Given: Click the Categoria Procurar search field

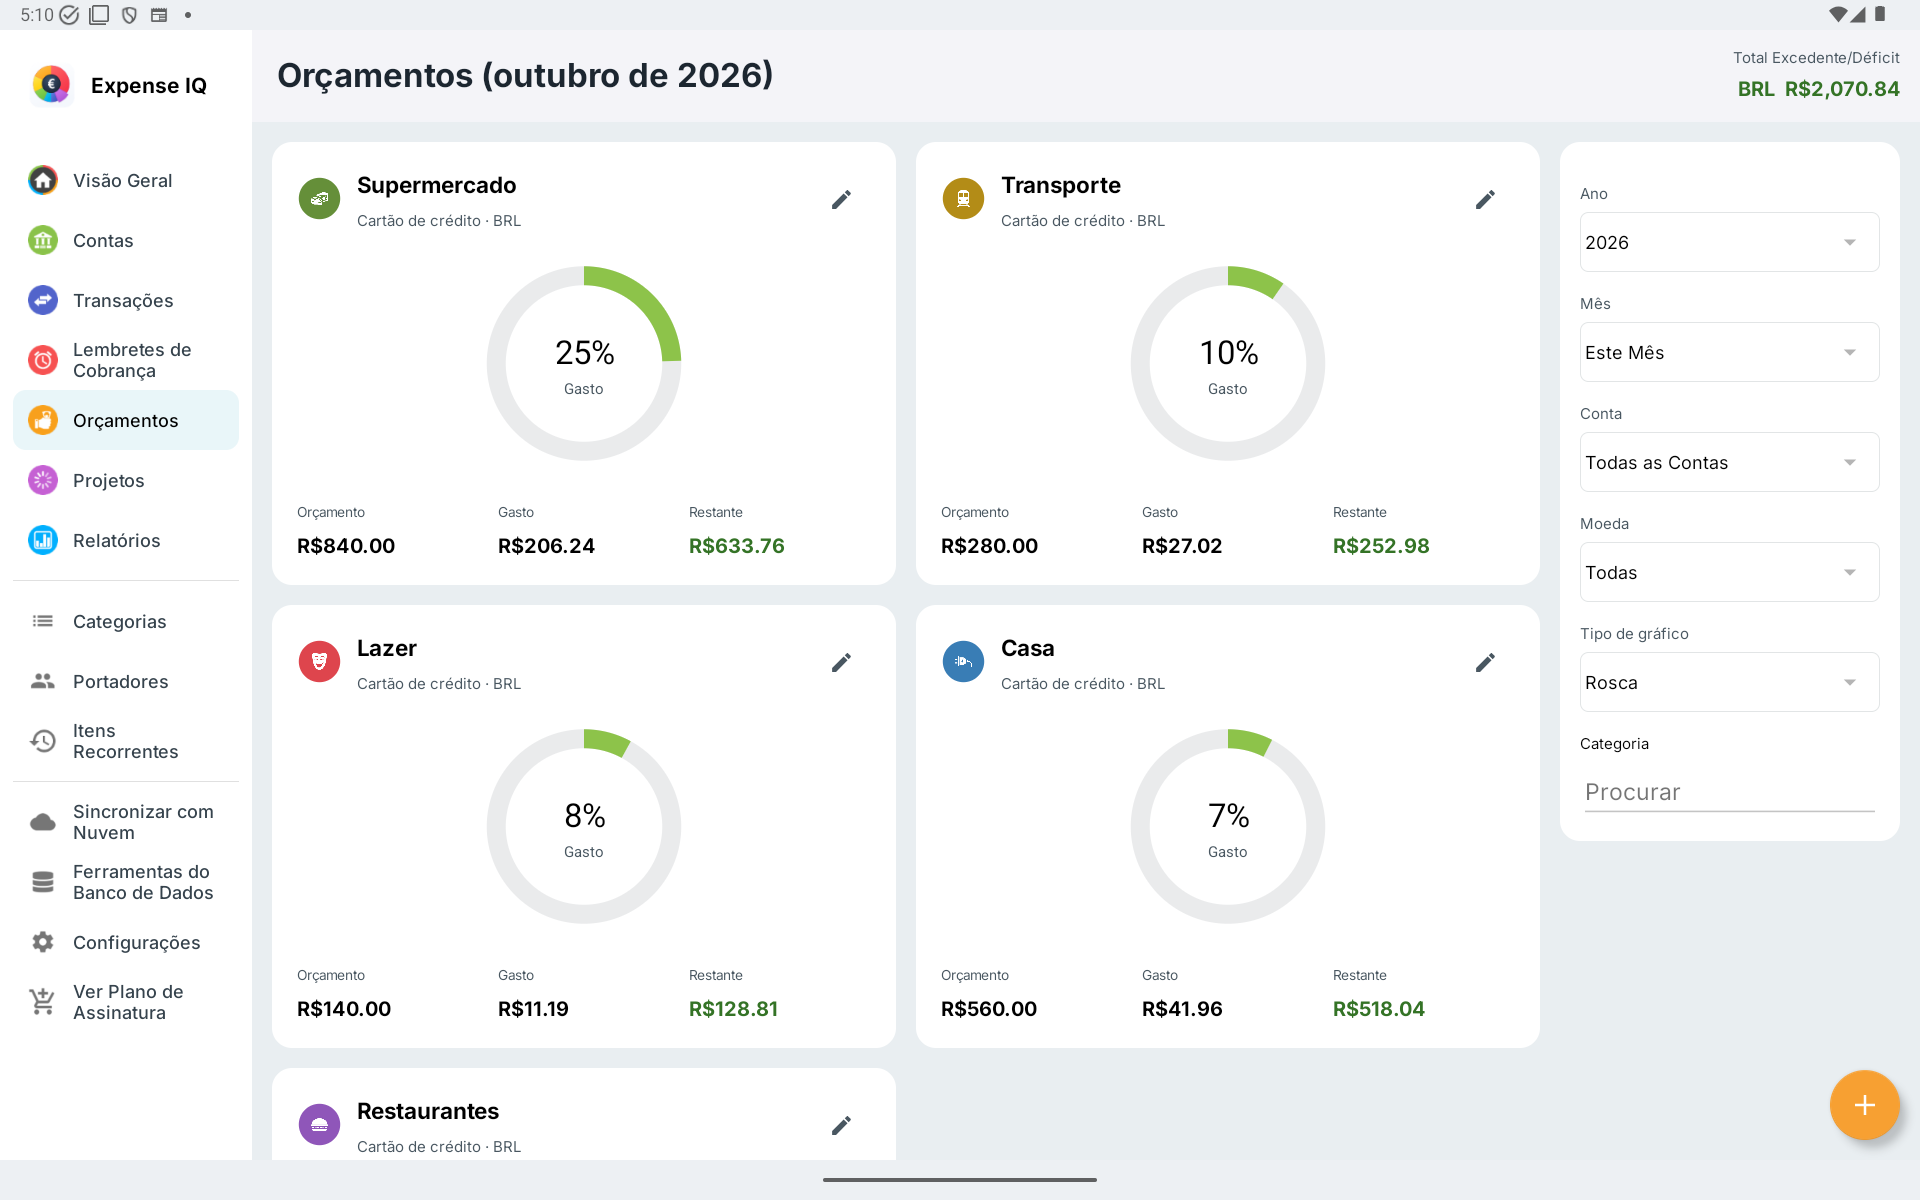Looking at the screenshot, I should click(1729, 792).
